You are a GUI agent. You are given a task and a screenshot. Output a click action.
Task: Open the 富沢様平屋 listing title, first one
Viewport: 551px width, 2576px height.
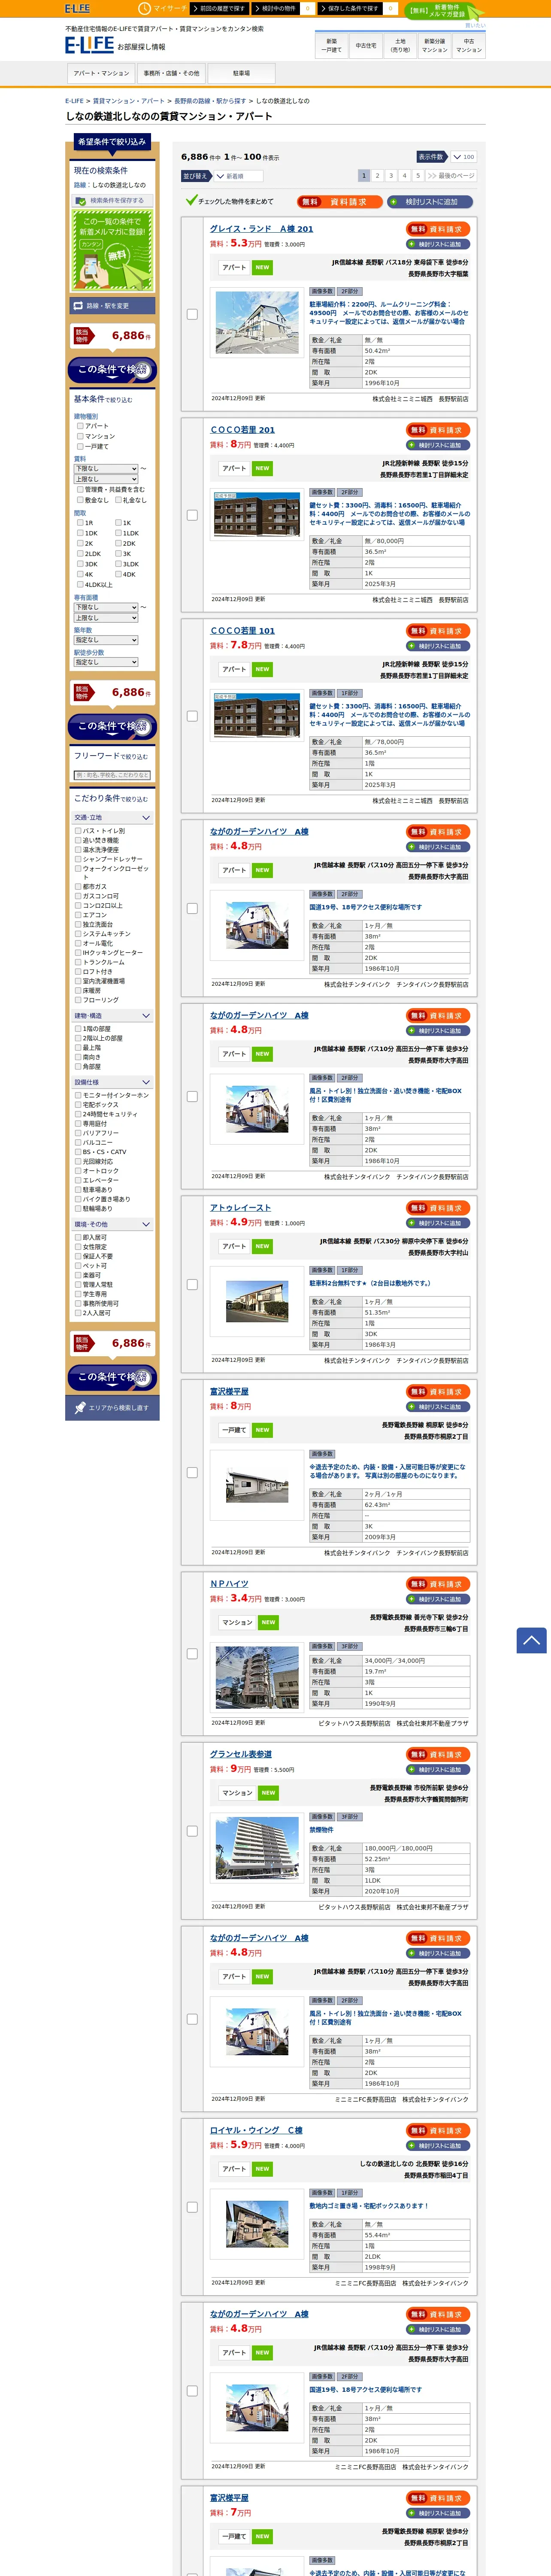click(229, 1391)
